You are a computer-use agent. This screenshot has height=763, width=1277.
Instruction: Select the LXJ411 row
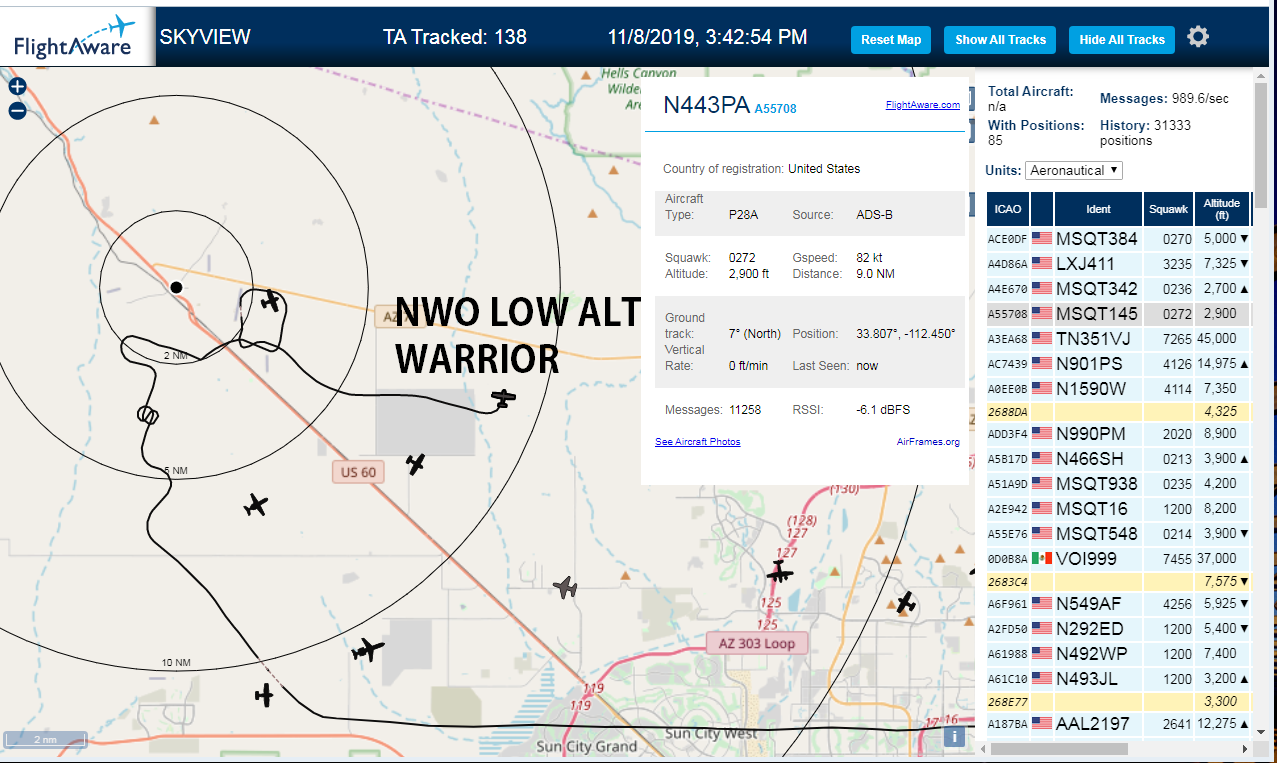coord(1118,263)
